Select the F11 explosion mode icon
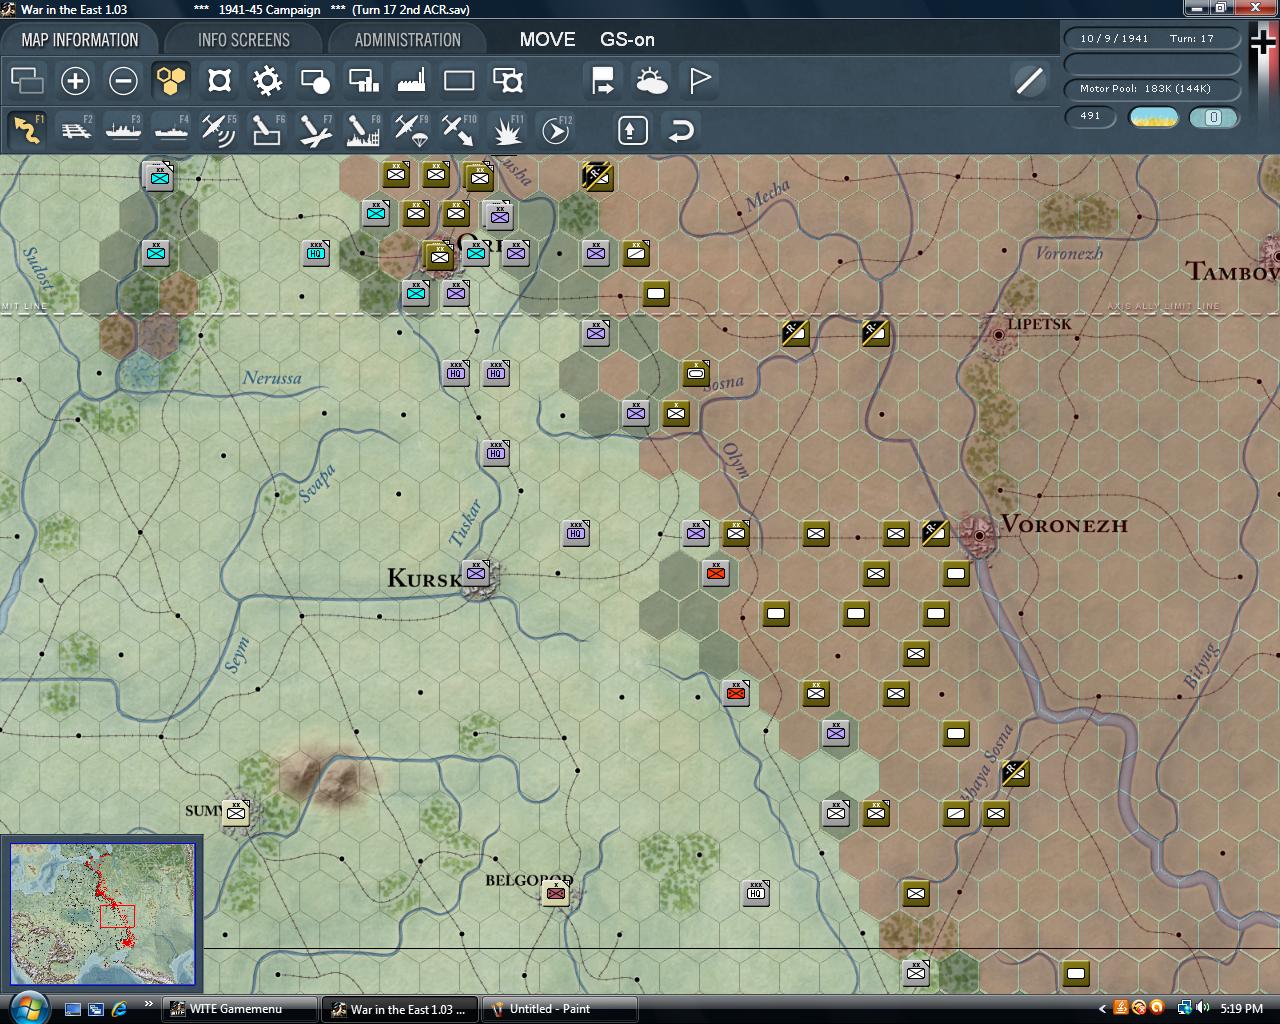Screen dimensions: 1280x1024 pyautogui.click(x=507, y=130)
